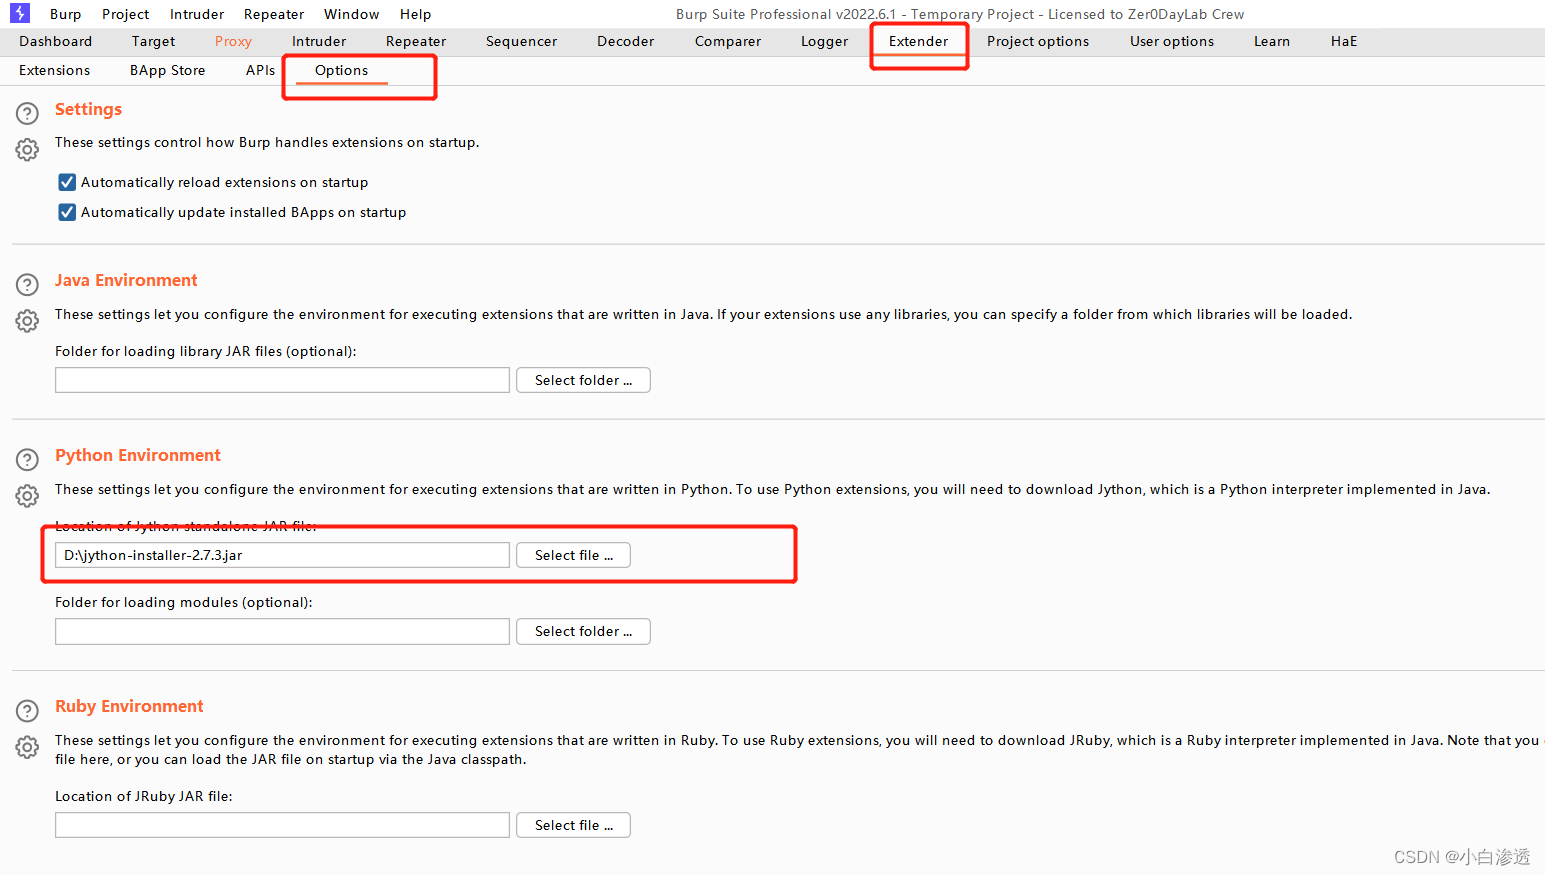
Task: Open help icon for Python Environment
Action: point(27,459)
